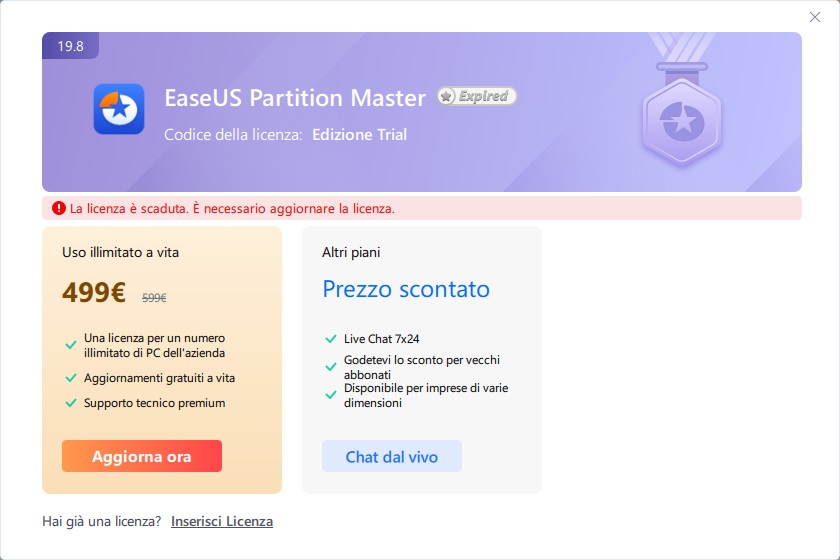The height and width of the screenshot is (560, 840).
Task: Click the Expired status badge
Action: coord(476,96)
